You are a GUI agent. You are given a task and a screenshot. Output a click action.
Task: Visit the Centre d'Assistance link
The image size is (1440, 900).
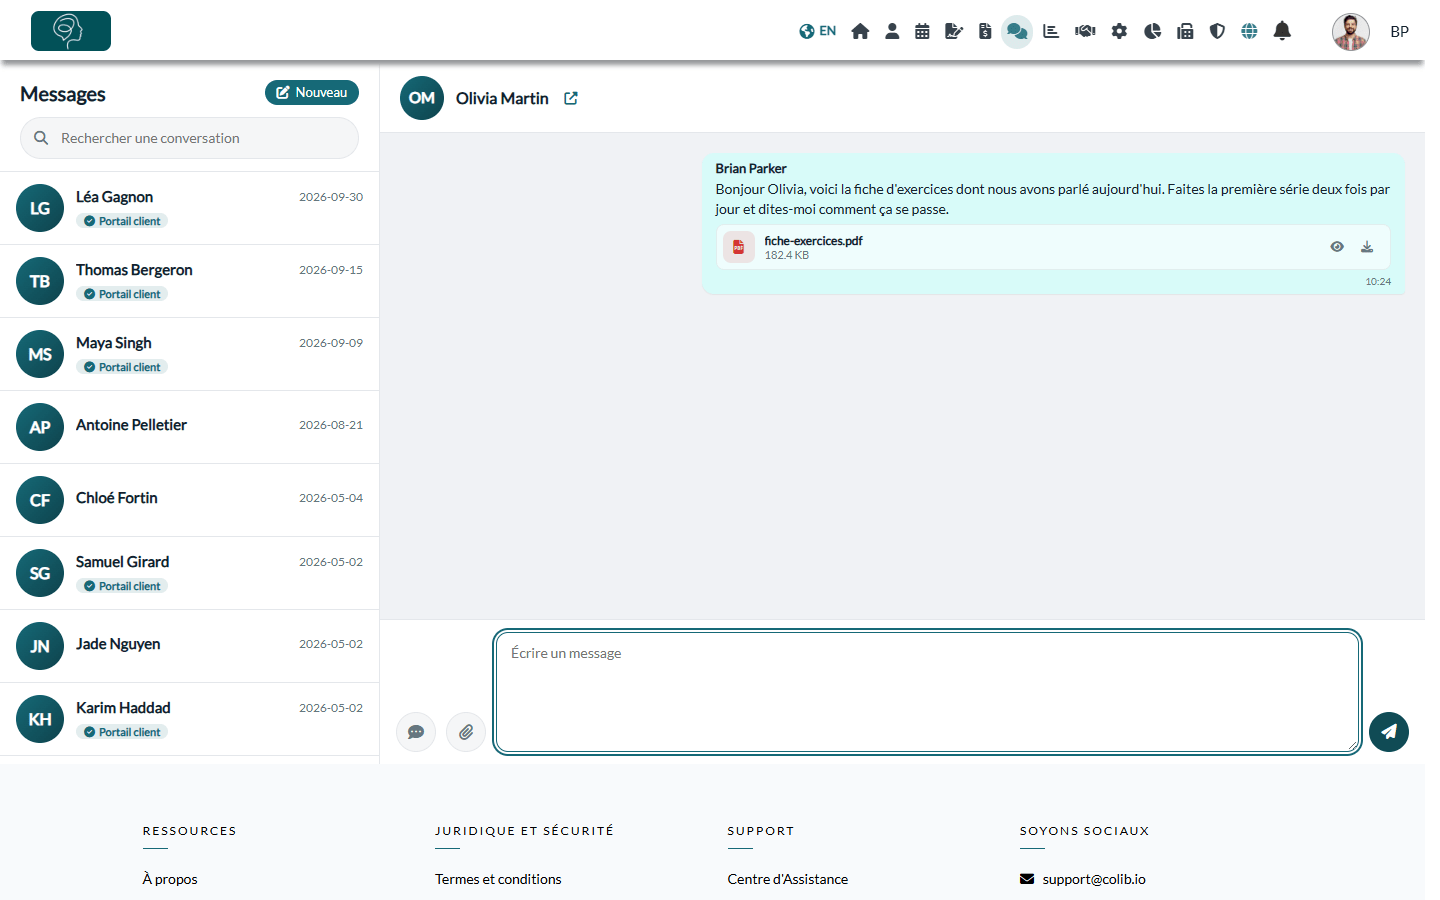[788, 879]
